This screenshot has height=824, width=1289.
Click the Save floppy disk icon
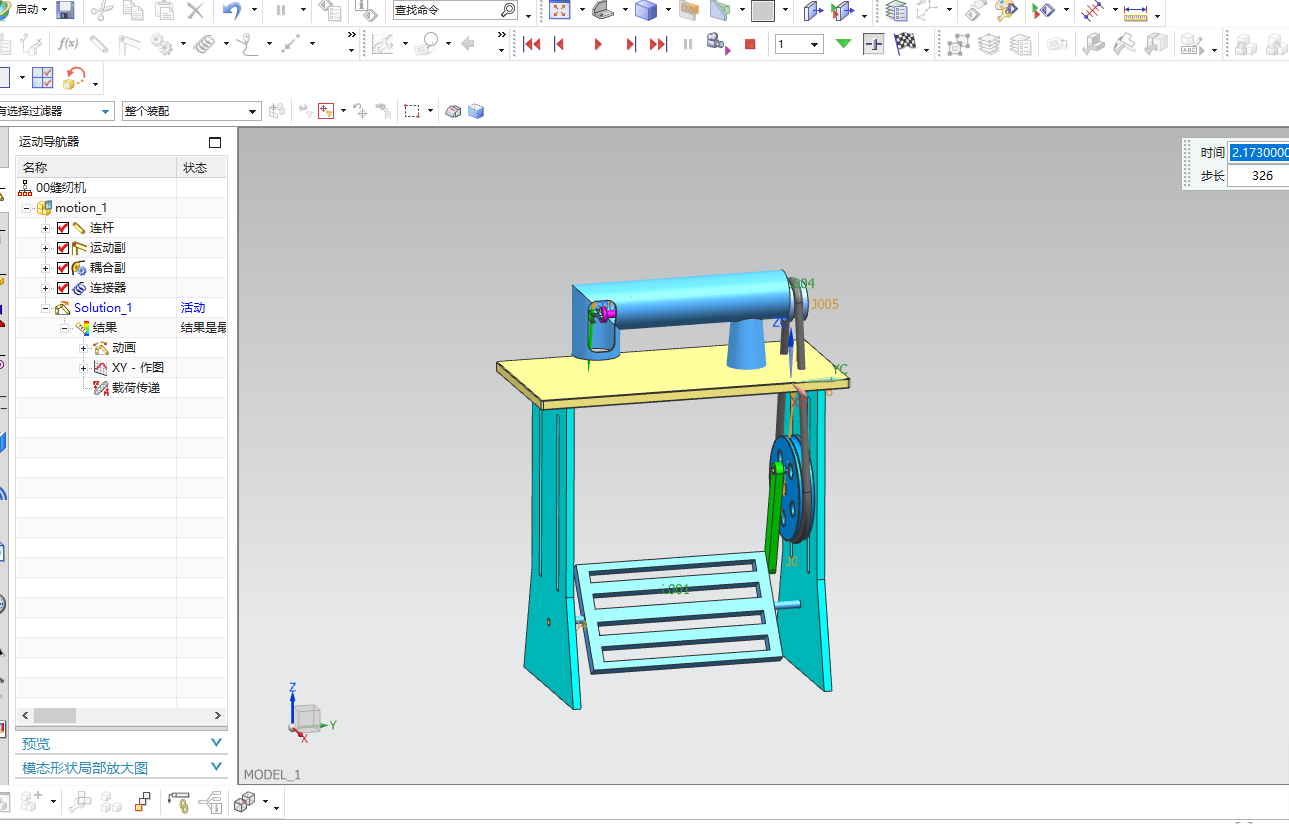(x=65, y=11)
